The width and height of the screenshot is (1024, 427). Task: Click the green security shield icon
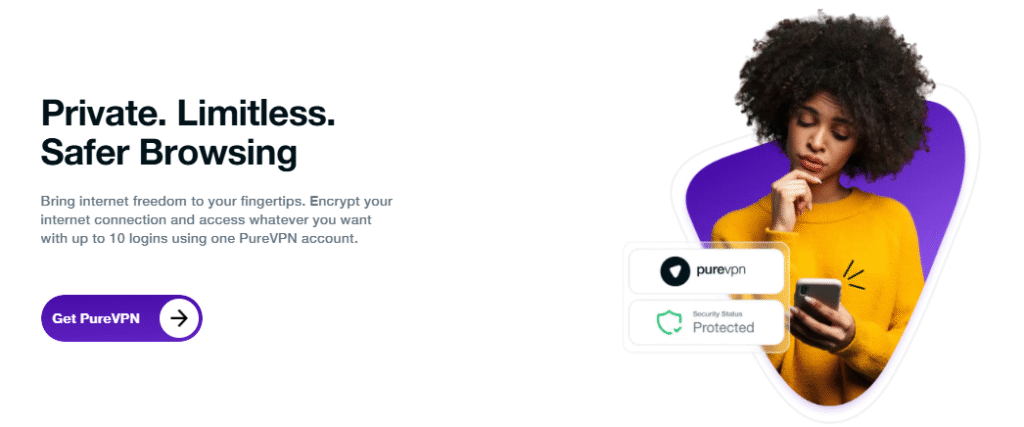tap(669, 324)
